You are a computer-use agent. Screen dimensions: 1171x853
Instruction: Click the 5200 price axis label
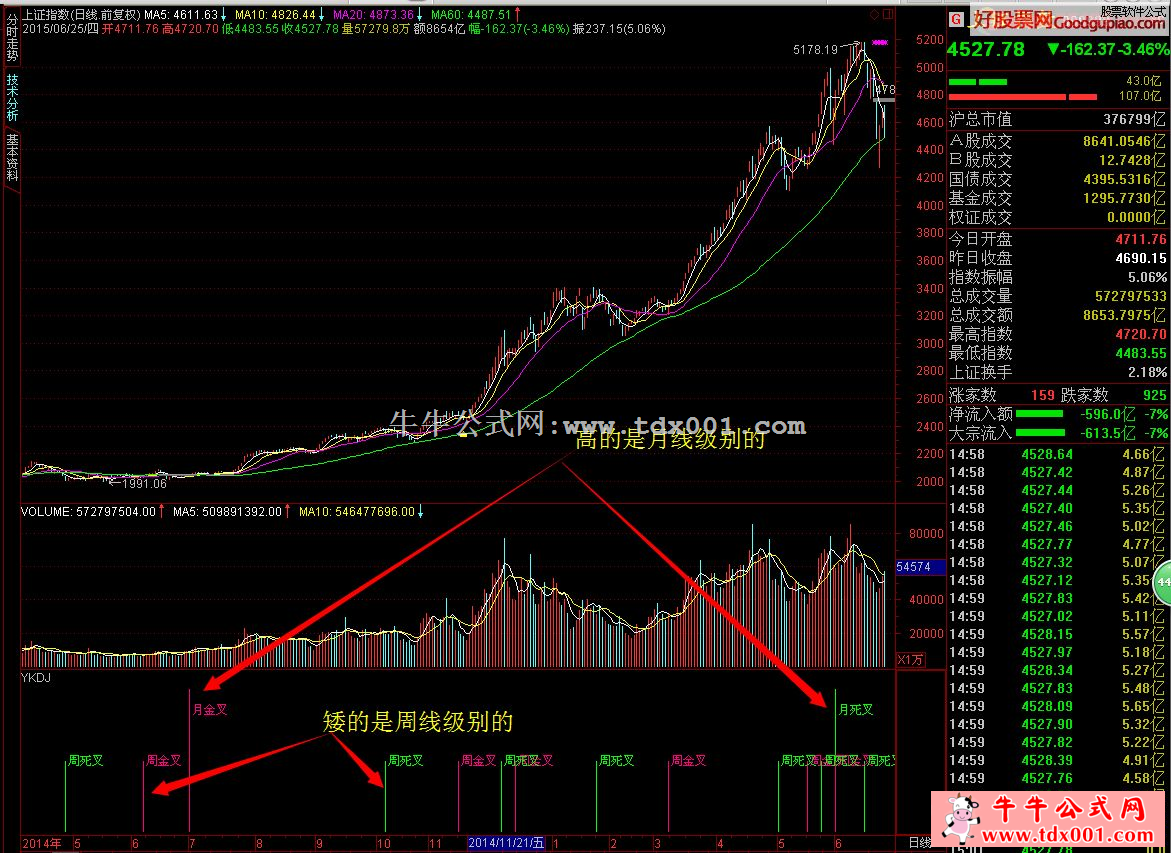click(930, 40)
